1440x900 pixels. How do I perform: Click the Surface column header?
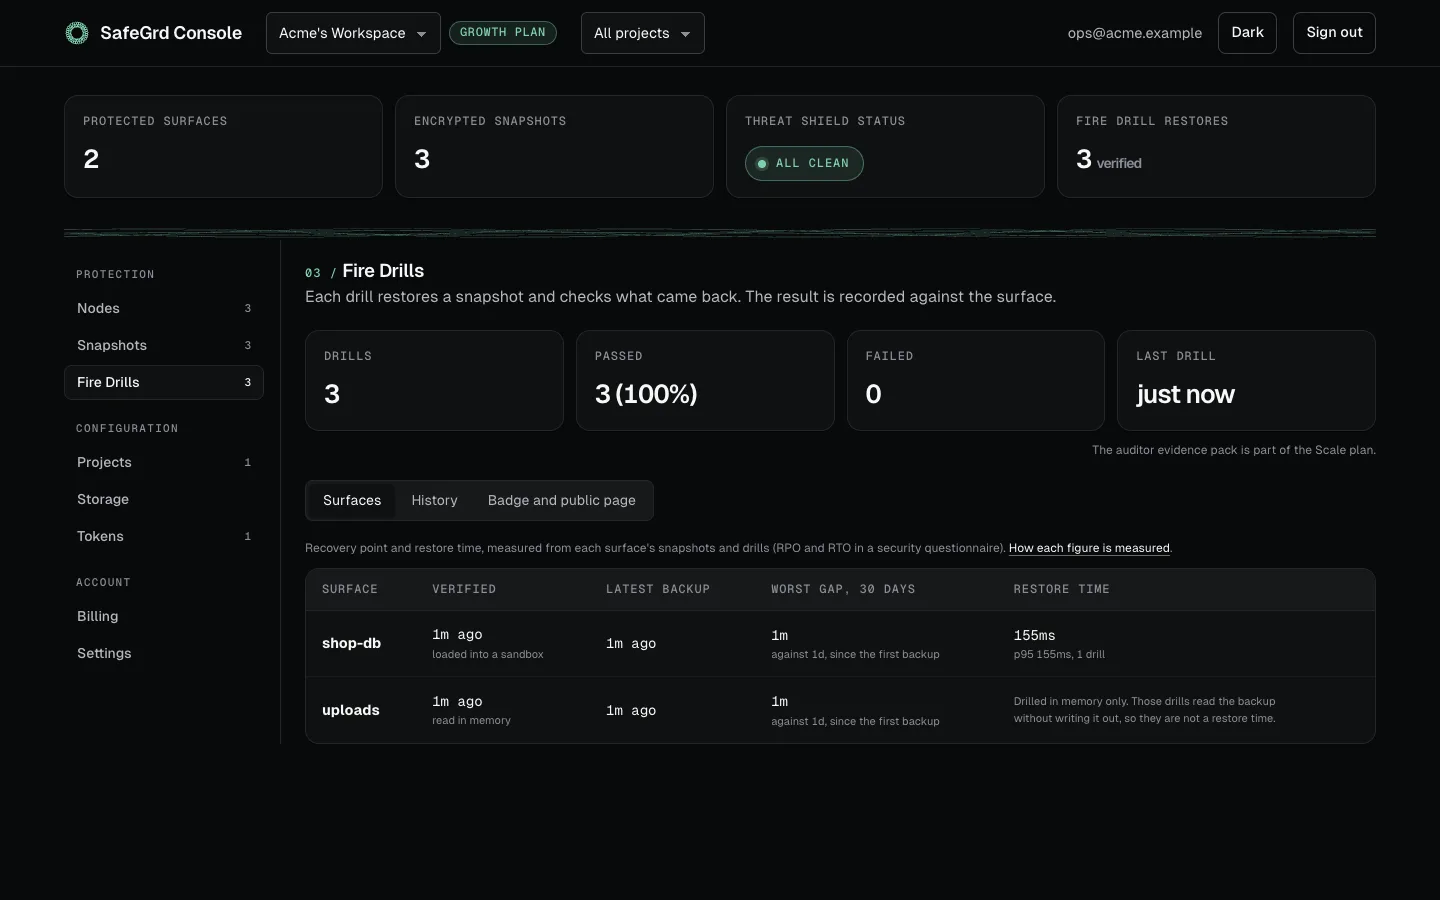pyautogui.click(x=350, y=589)
